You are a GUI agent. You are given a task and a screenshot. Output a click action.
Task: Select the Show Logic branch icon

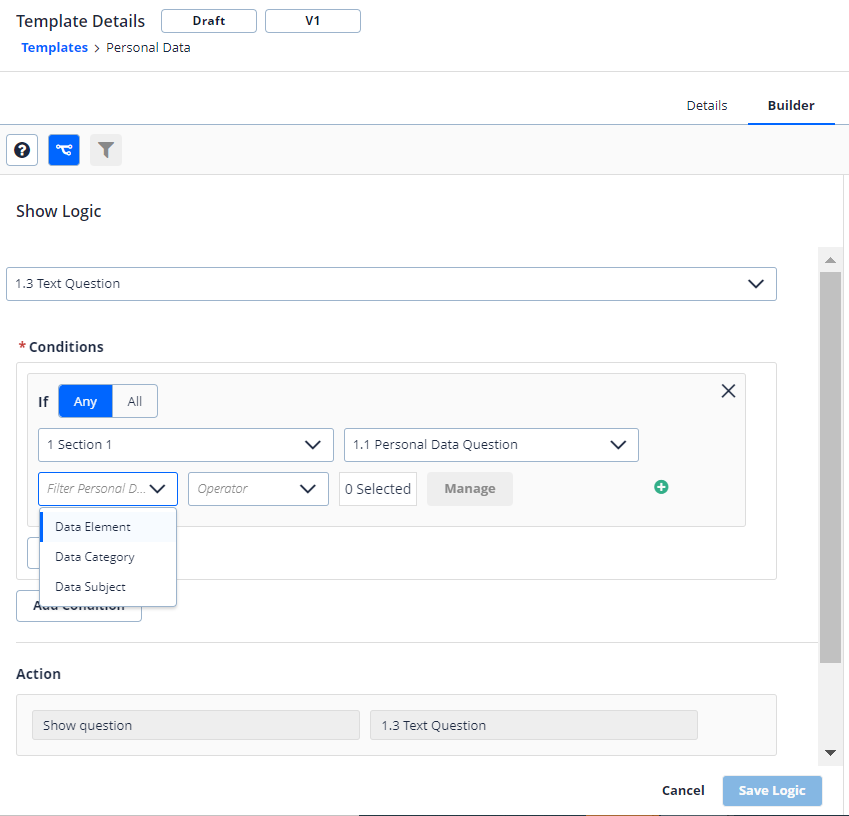63,149
